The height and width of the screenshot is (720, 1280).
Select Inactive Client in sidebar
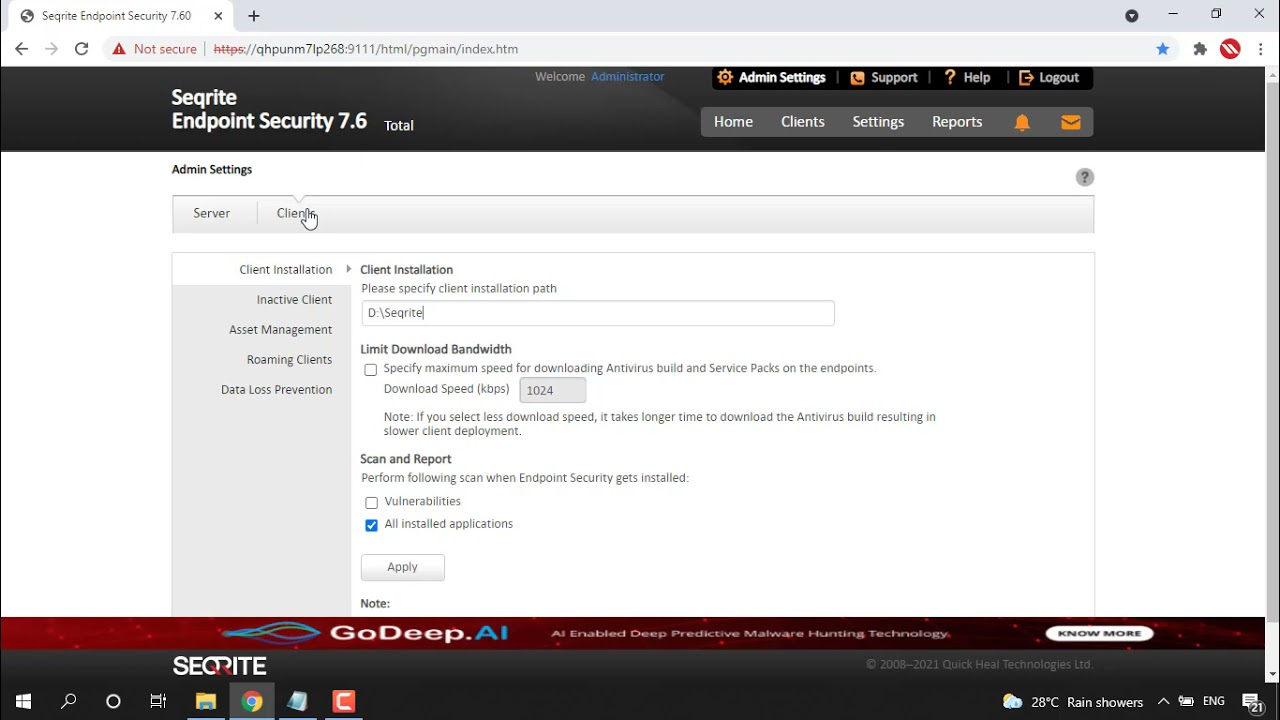coord(294,300)
